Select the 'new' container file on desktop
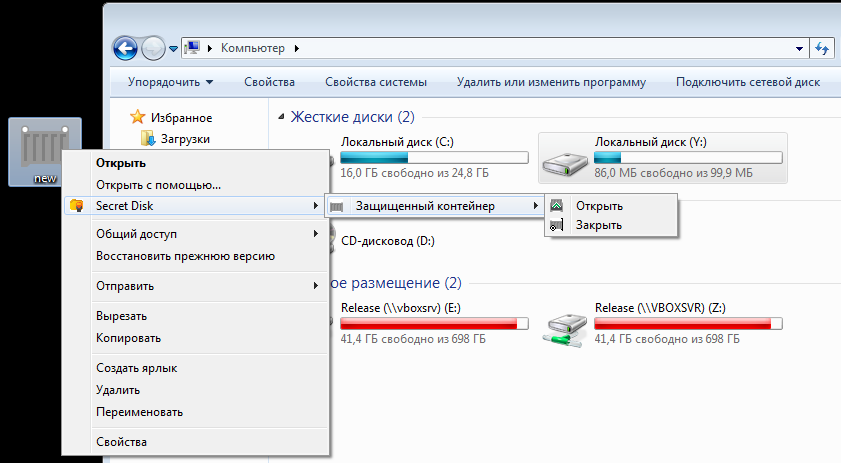Viewport: 841px width, 463px height. click(45, 152)
